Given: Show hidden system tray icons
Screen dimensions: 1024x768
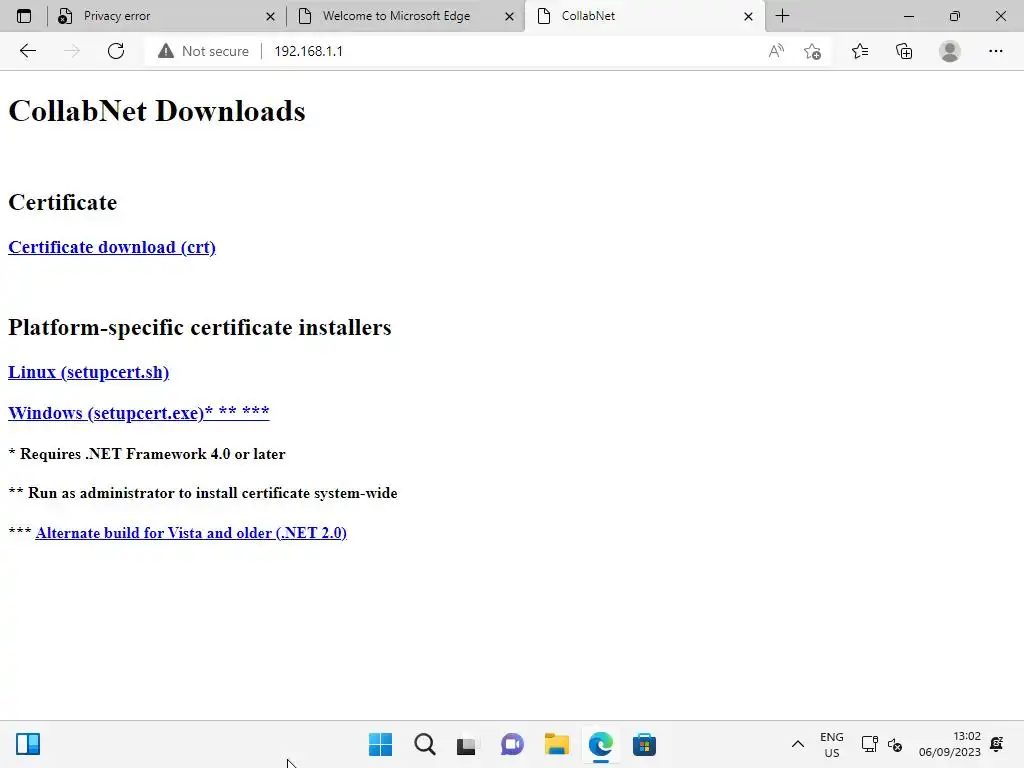Looking at the screenshot, I should (x=797, y=744).
